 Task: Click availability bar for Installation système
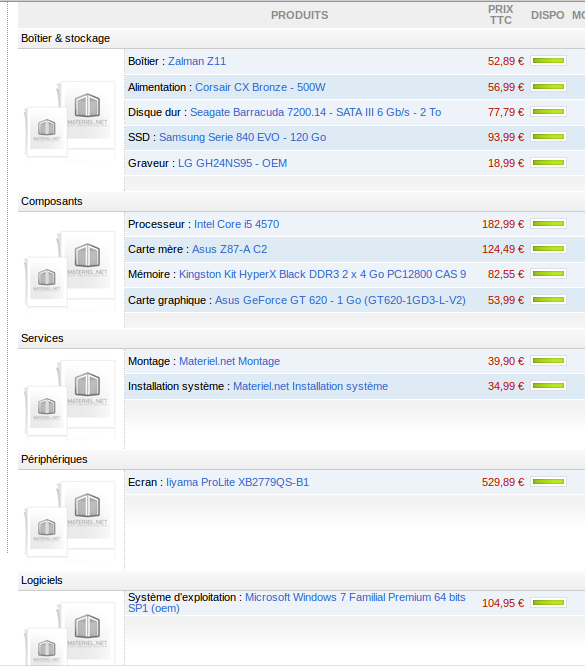coord(548,386)
